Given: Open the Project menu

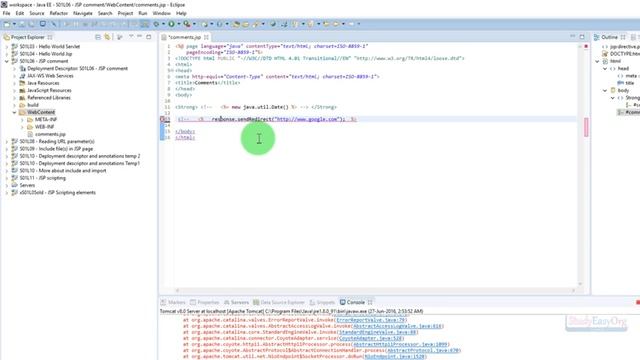Looking at the screenshot, I should coord(125,13).
